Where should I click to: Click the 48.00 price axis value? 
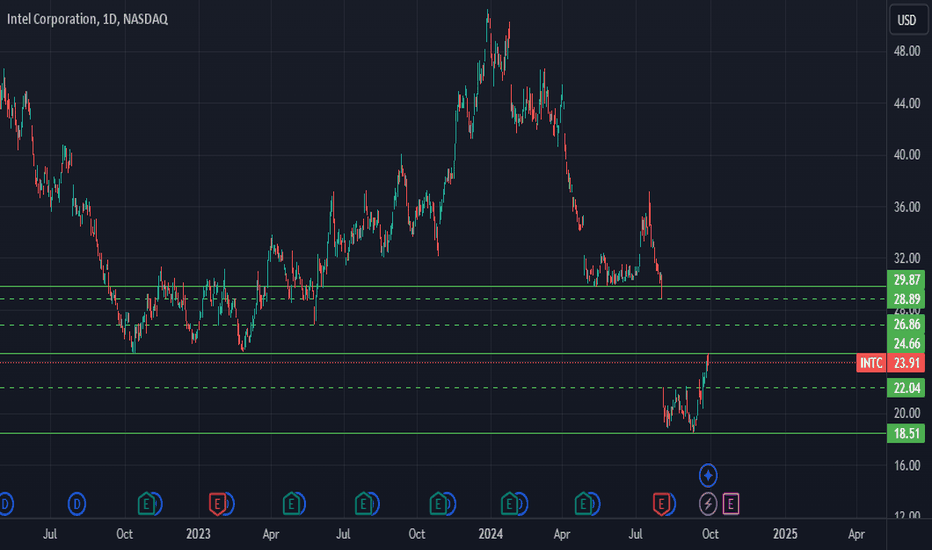click(x=906, y=52)
